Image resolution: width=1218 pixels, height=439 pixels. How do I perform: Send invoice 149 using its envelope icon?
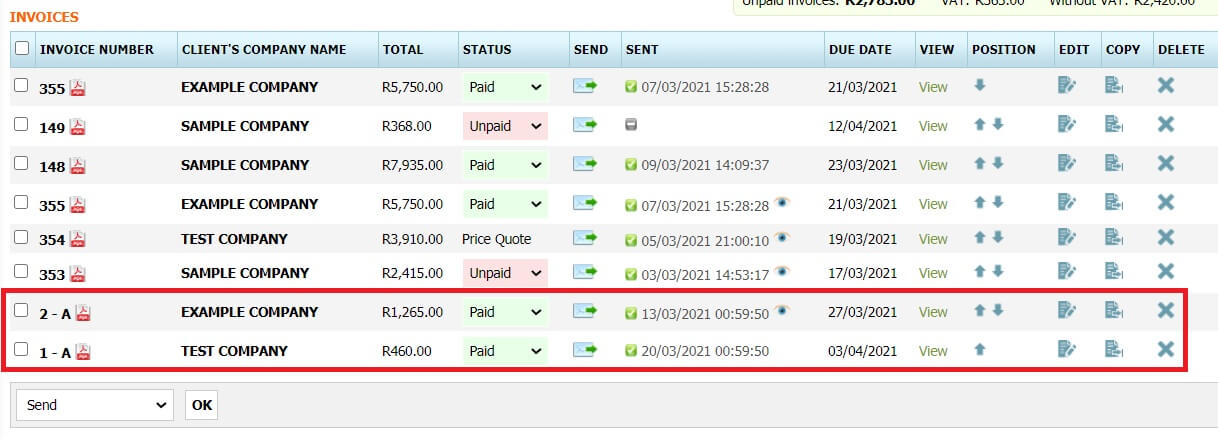(x=585, y=125)
